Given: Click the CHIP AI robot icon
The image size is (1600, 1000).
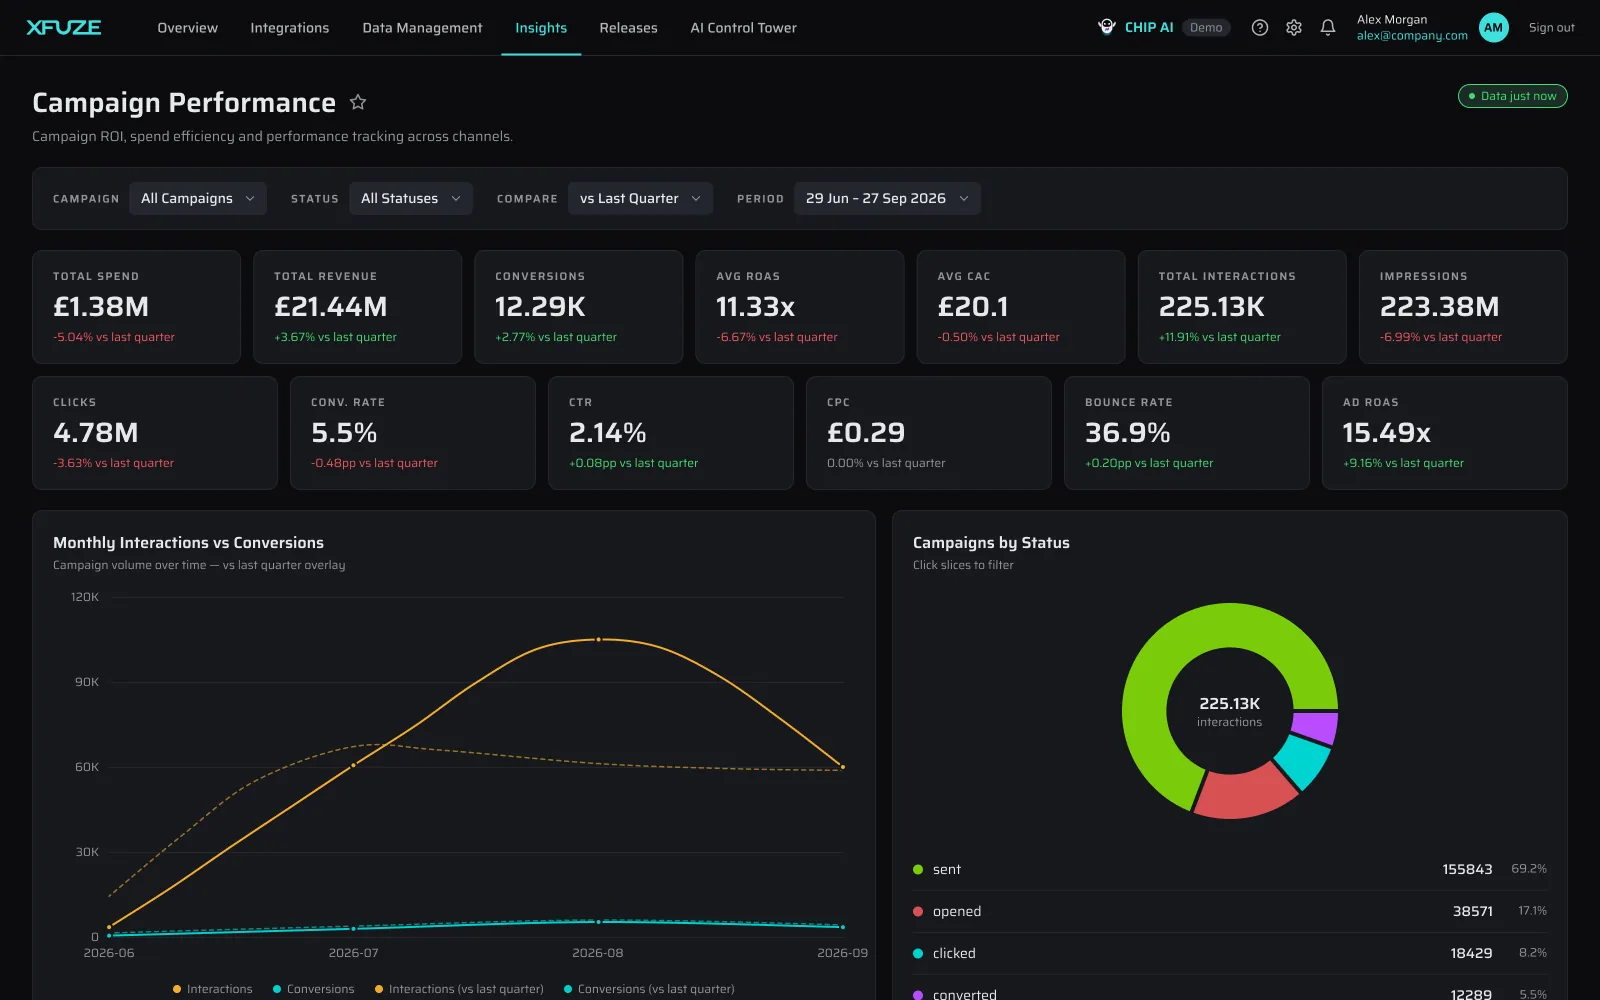Looking at the screenshot, I should (1107, 27).
